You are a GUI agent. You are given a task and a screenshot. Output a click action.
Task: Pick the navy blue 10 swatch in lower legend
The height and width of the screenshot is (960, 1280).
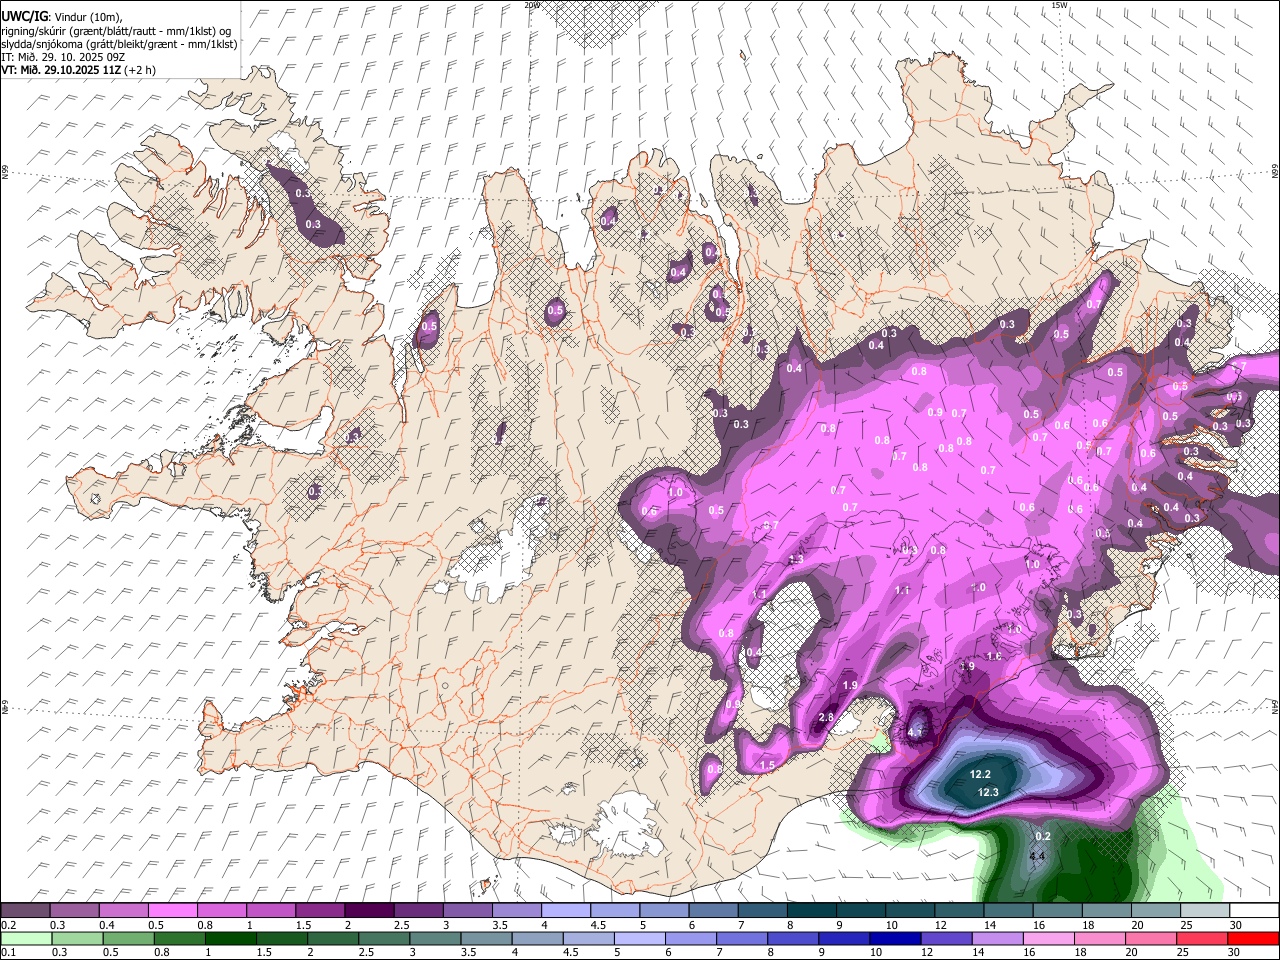[x=895, y=939]
